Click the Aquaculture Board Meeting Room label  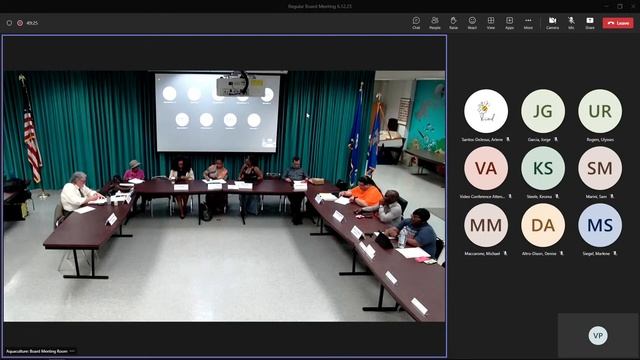[37, 351]
